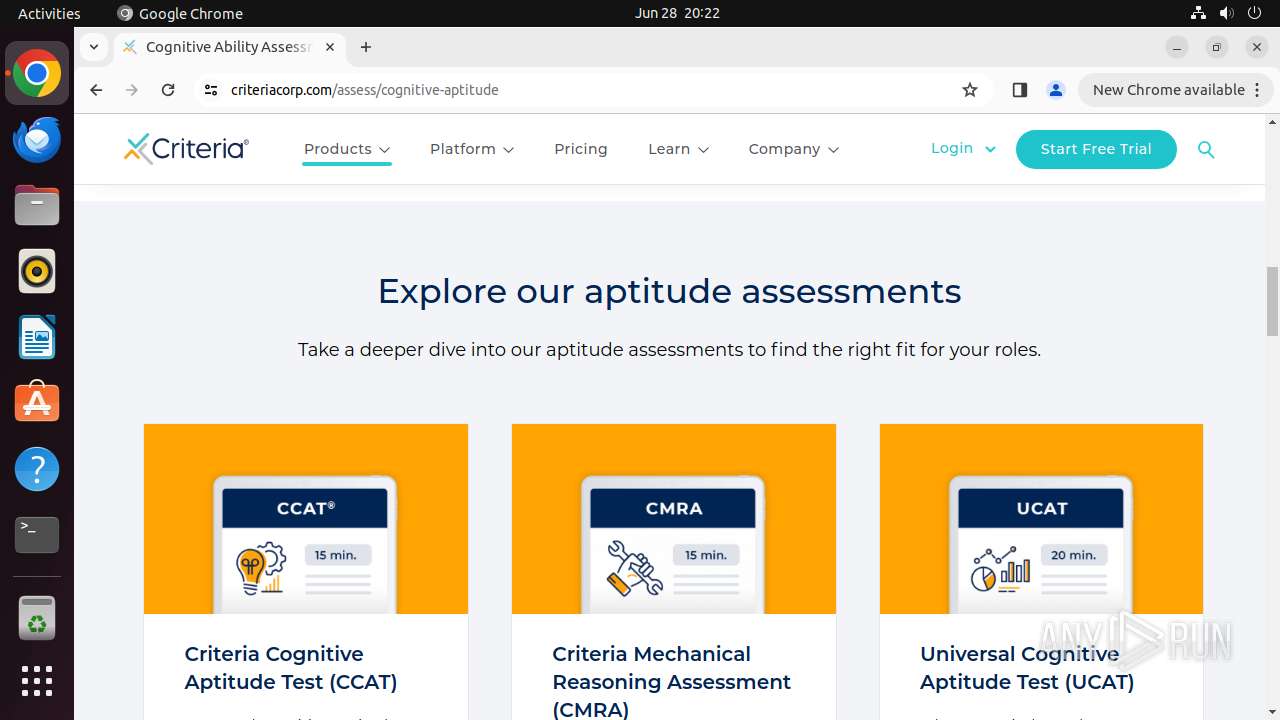Launch Thunderbird Mail from dock

point(37,140)
